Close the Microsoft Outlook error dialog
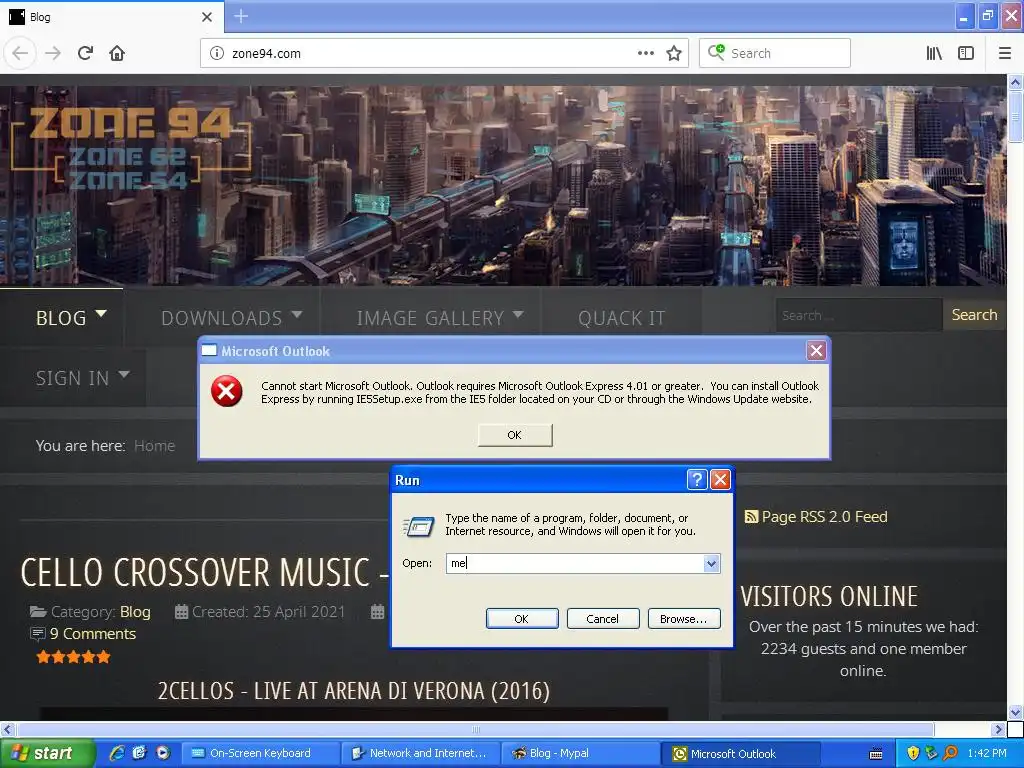Image resolution: width=1024 pixels, height=768 pixels. [816, 351]
